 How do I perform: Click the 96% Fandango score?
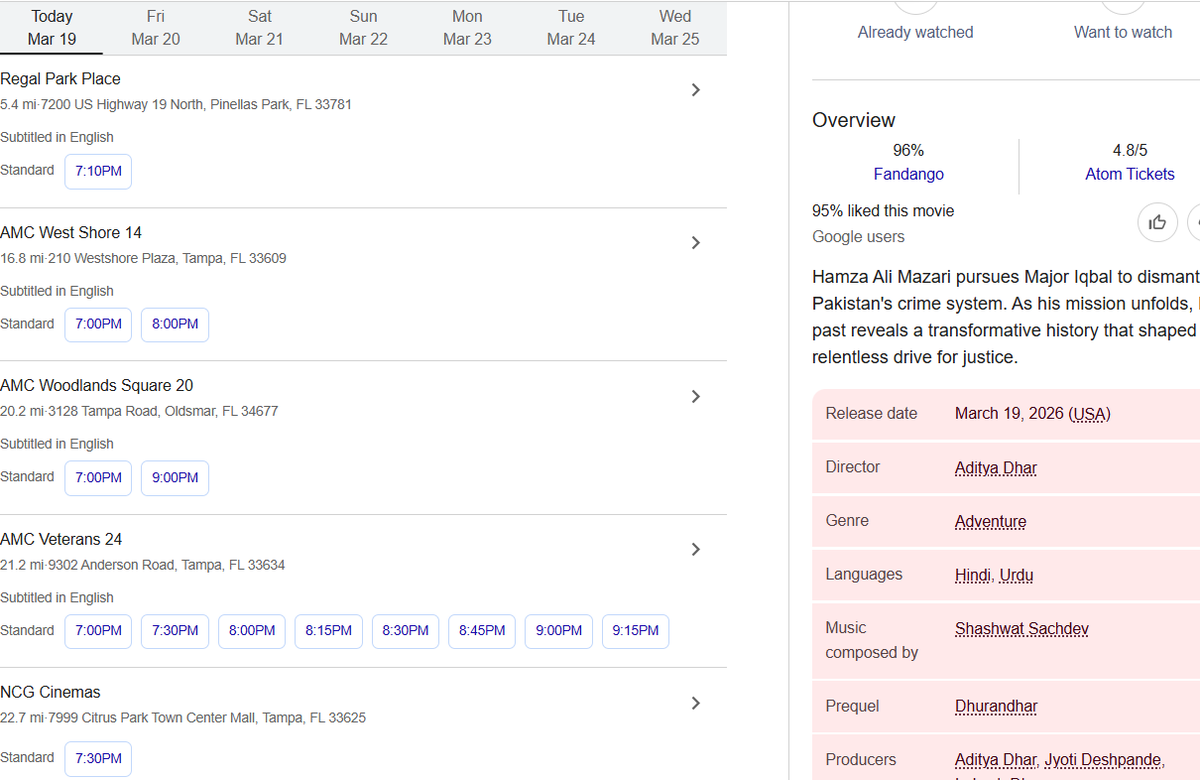tap(908, 150)
